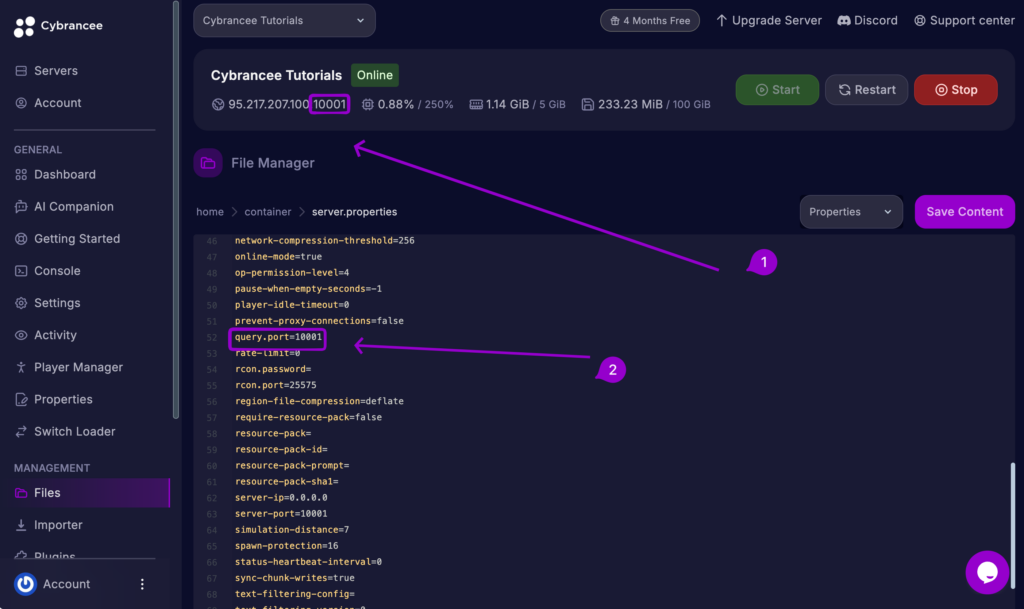Go to home in the breadcrumb
Image resolution: width=1024 pixels, height=609 pixels.
point(210,212)
